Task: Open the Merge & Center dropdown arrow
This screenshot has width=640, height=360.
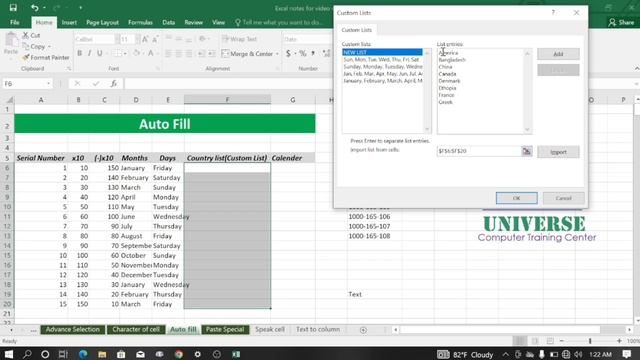Action: tap(277, 54)
